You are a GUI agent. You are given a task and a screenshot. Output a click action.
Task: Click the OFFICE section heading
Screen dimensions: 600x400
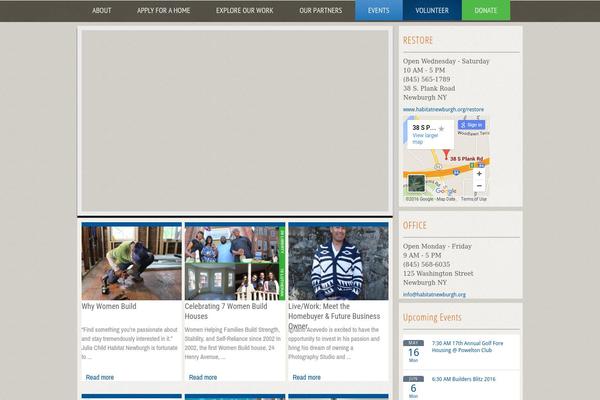414,225
